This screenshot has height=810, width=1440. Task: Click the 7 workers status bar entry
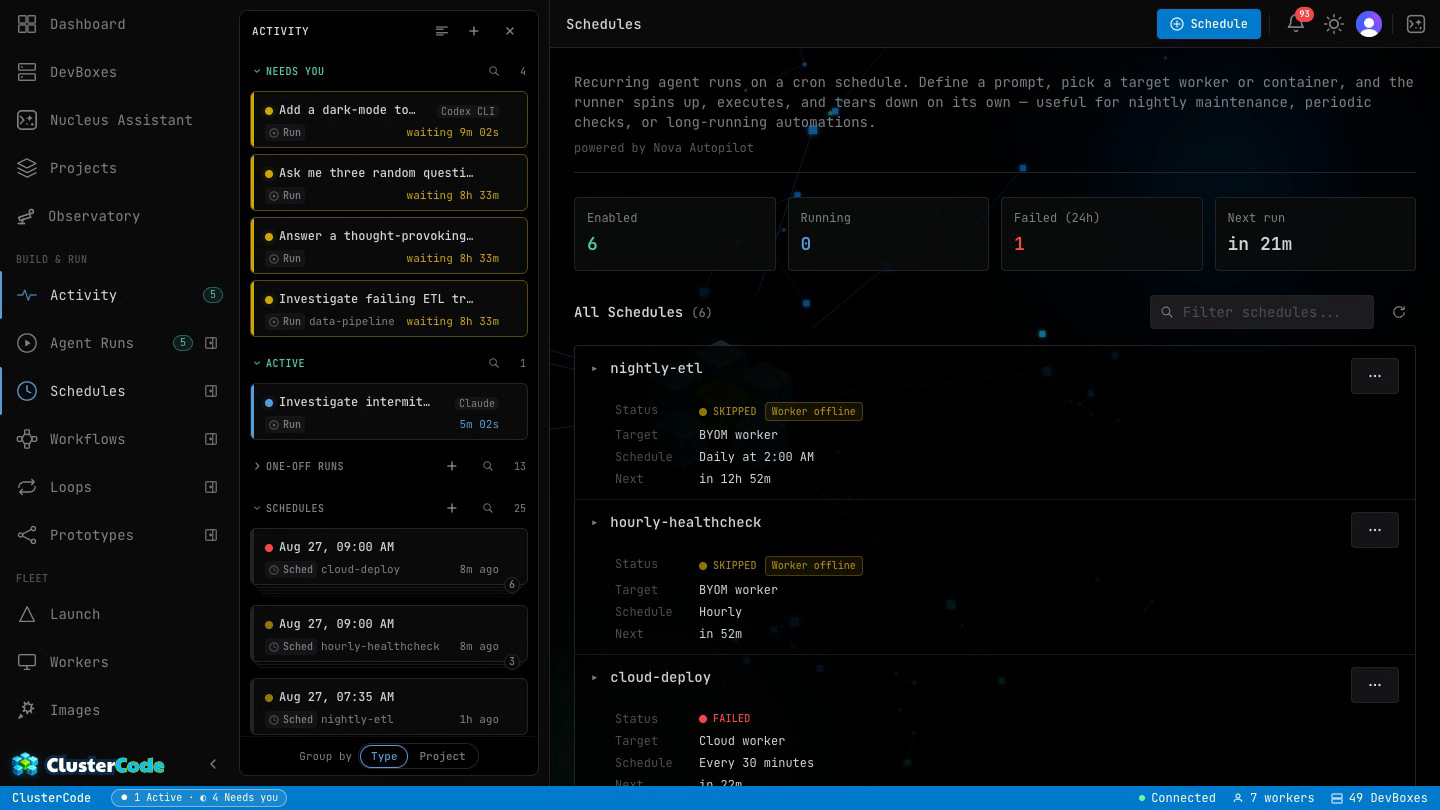click(1274, 798)
